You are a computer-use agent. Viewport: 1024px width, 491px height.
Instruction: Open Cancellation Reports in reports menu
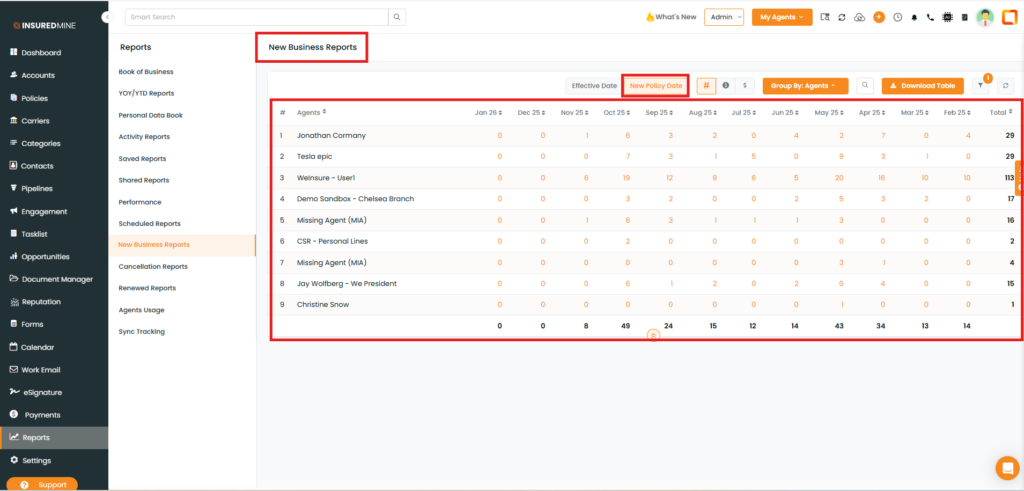point(153,266)
